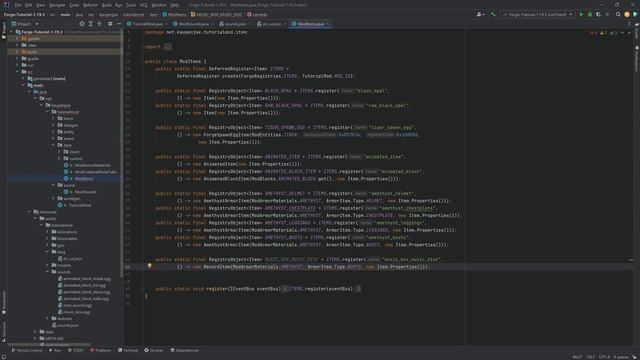Collapse the sounds folder in project tree
Image resolution: width=640 pixels, height=360 pixels.
coord(48,272)
